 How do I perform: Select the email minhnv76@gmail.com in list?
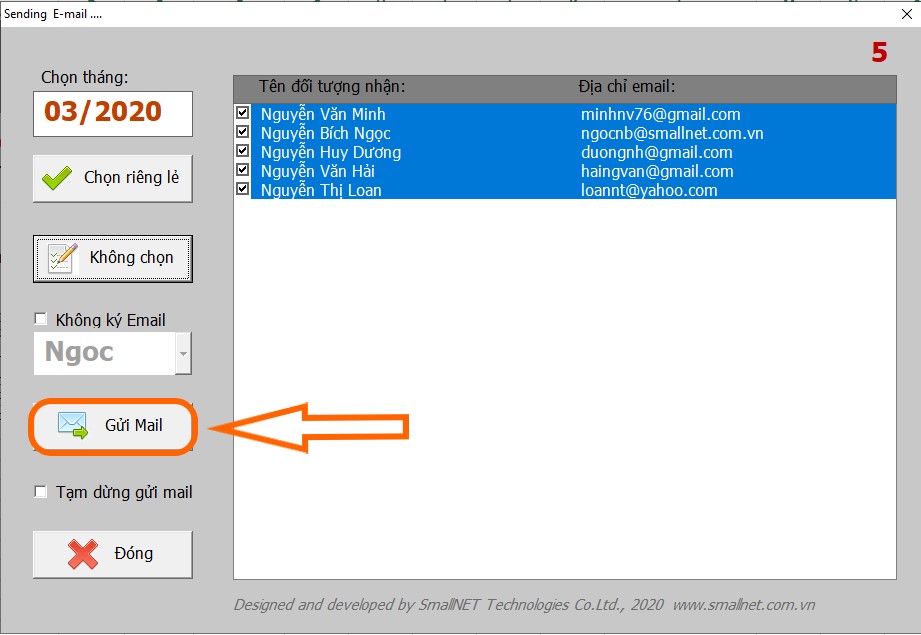coord(660,114)
